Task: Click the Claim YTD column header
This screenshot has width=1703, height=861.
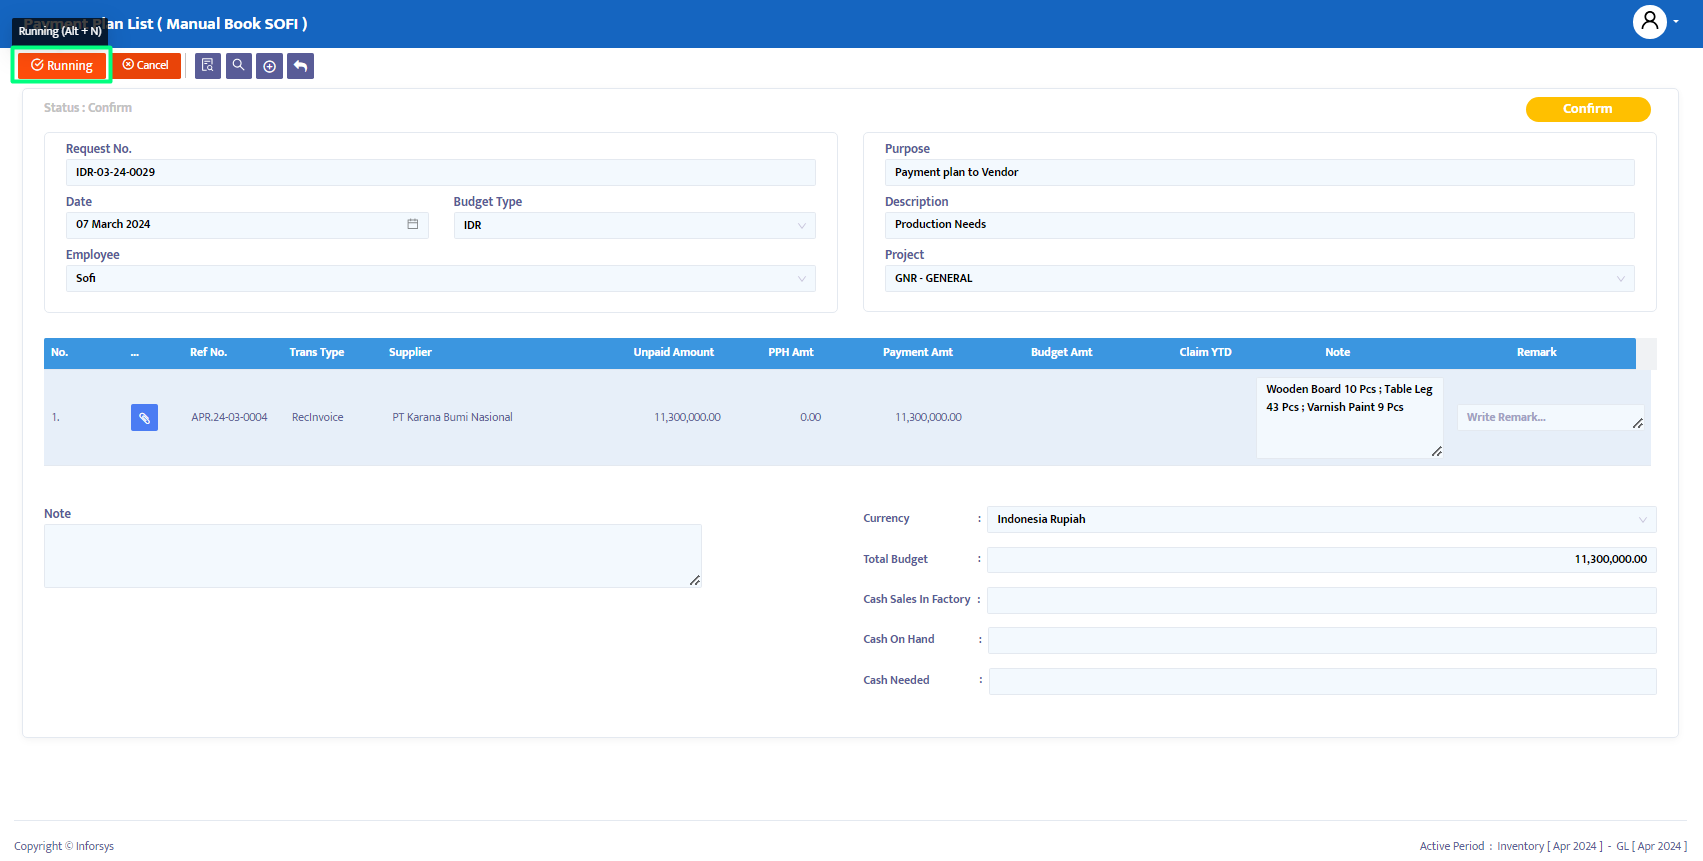Action: tap(1206, 352)
